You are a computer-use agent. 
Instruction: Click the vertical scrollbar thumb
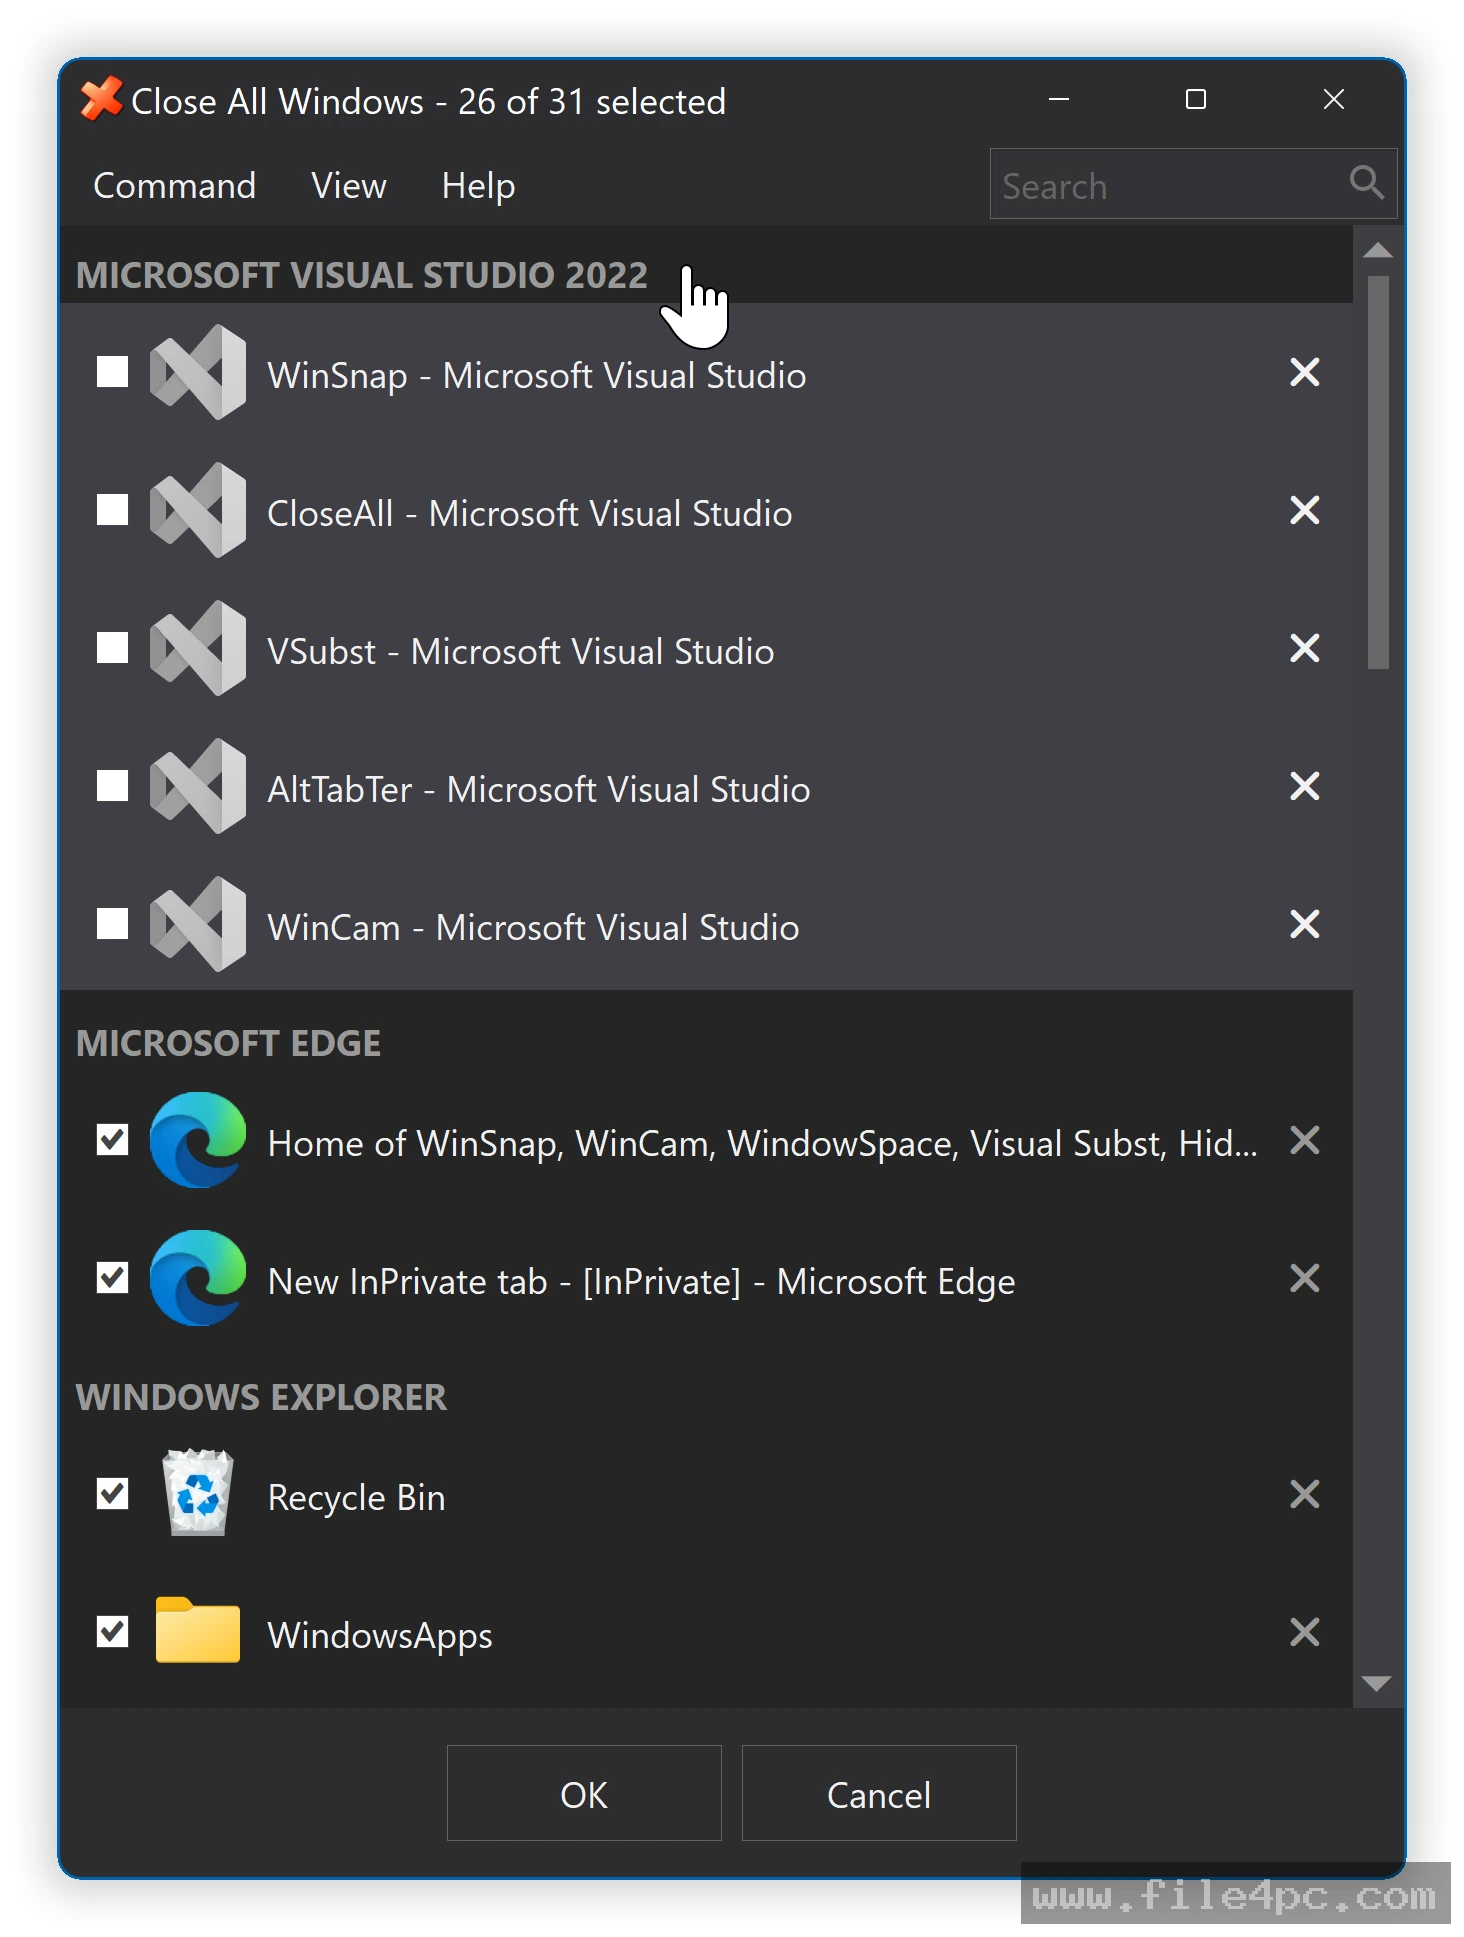1378,472
